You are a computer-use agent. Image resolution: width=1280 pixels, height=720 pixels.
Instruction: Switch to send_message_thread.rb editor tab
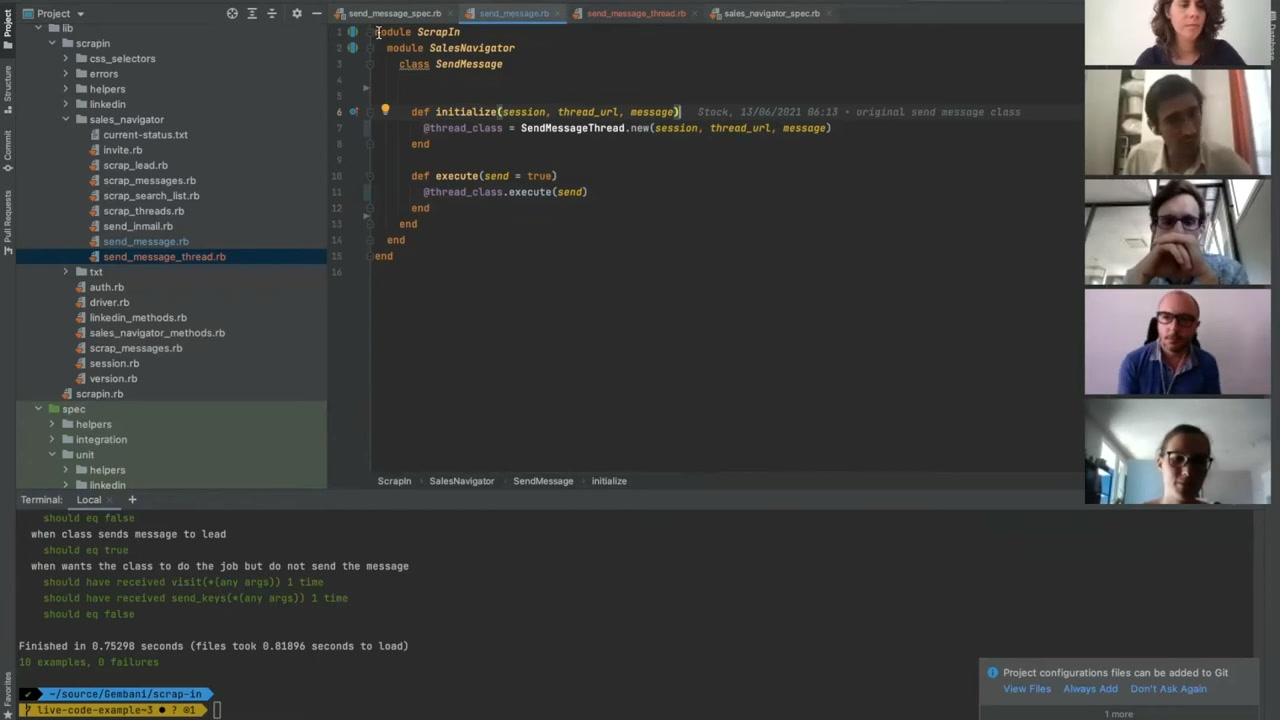click(635, 14)
